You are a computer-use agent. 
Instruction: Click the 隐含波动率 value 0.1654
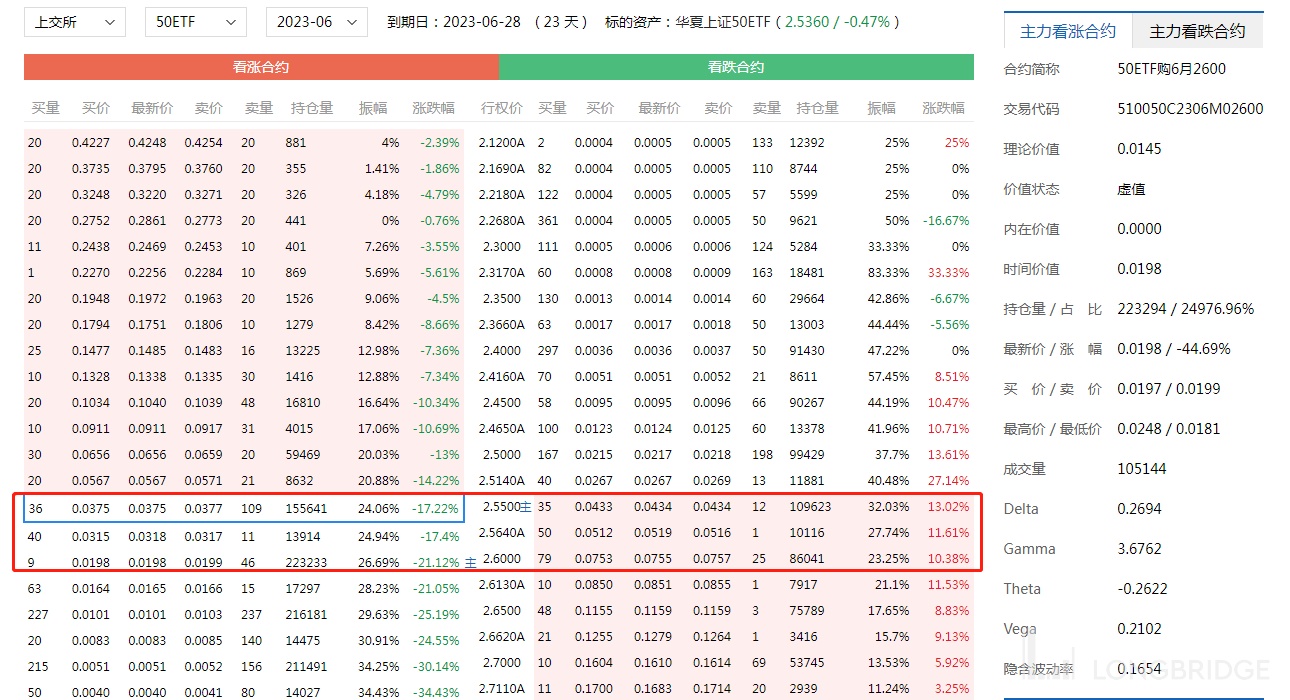pyautogui.click(x=1139, y=669)
